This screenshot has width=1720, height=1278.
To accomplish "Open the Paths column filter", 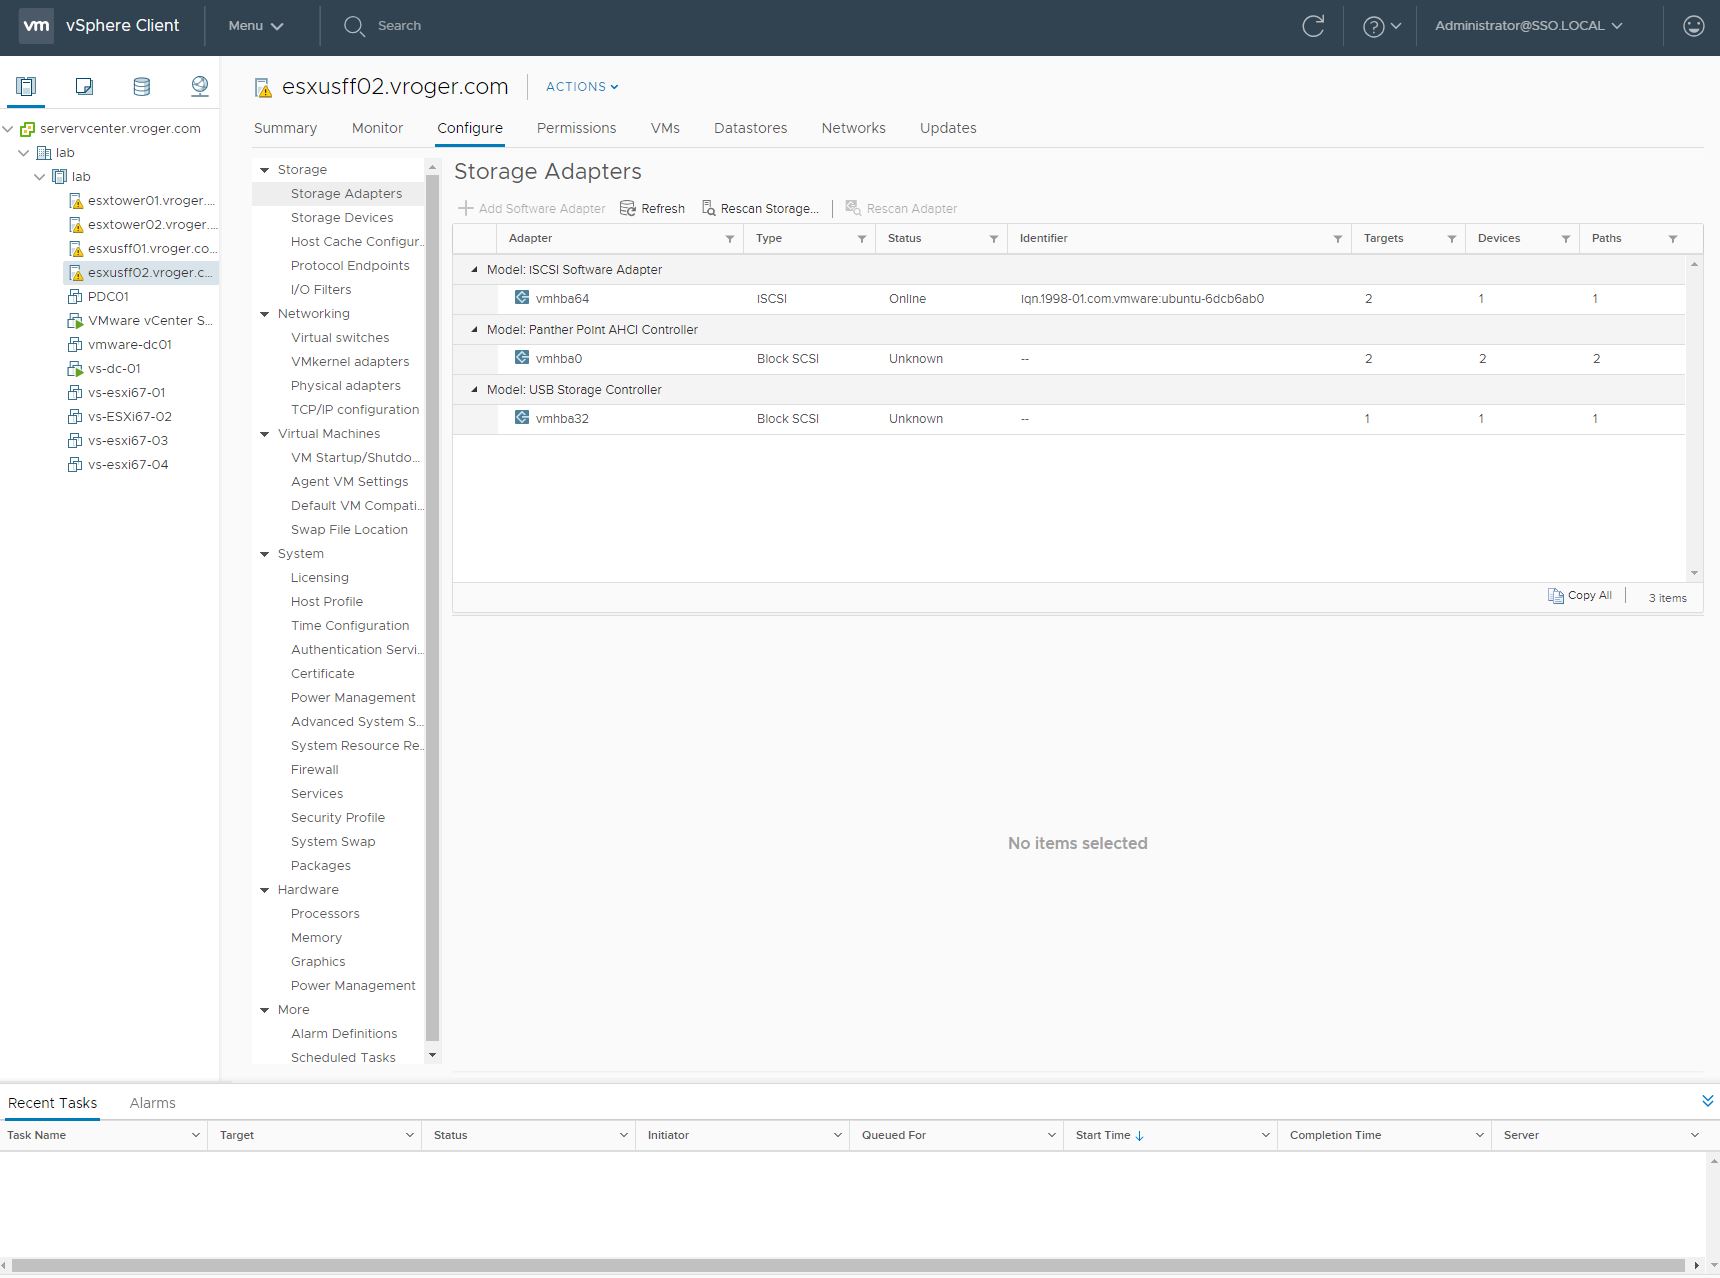I will tap(1673, 239).
